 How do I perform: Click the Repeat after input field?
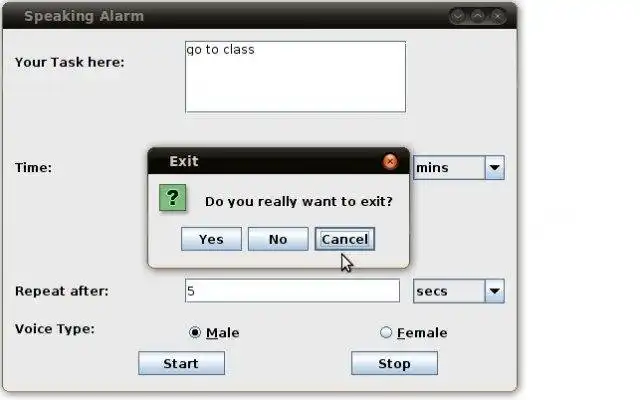point(292,291)
